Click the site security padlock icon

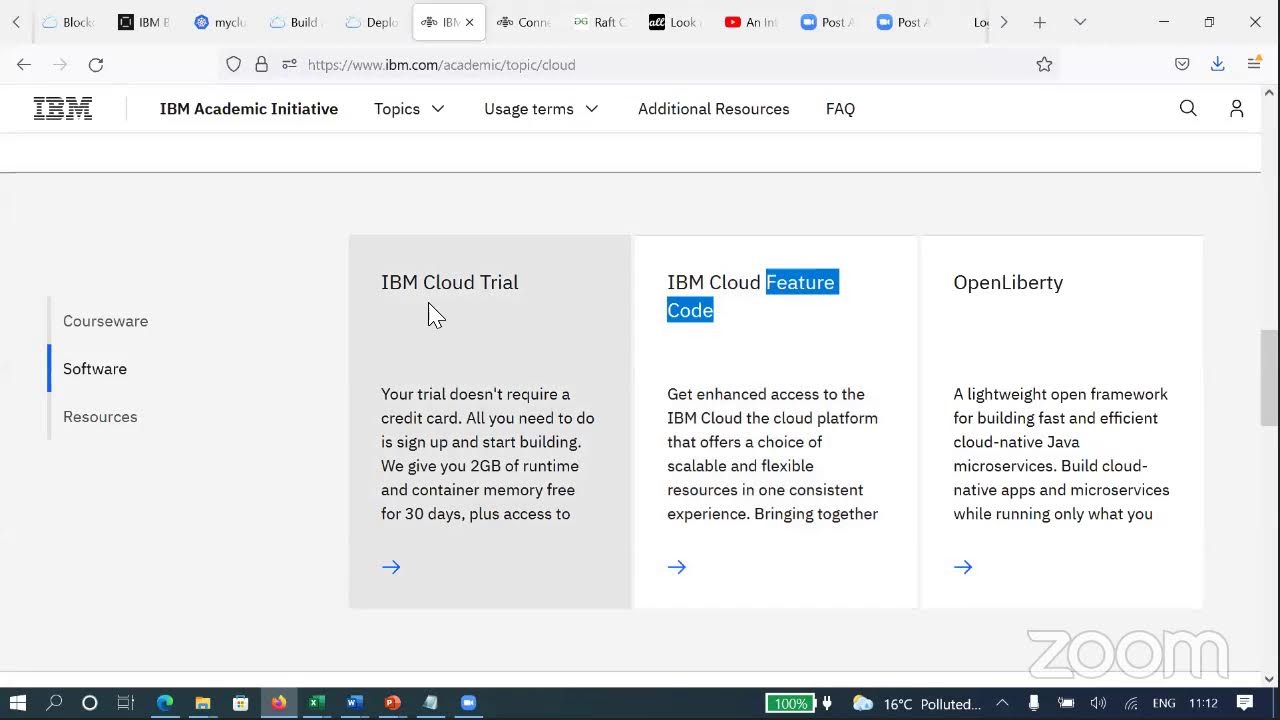point(261,64)
